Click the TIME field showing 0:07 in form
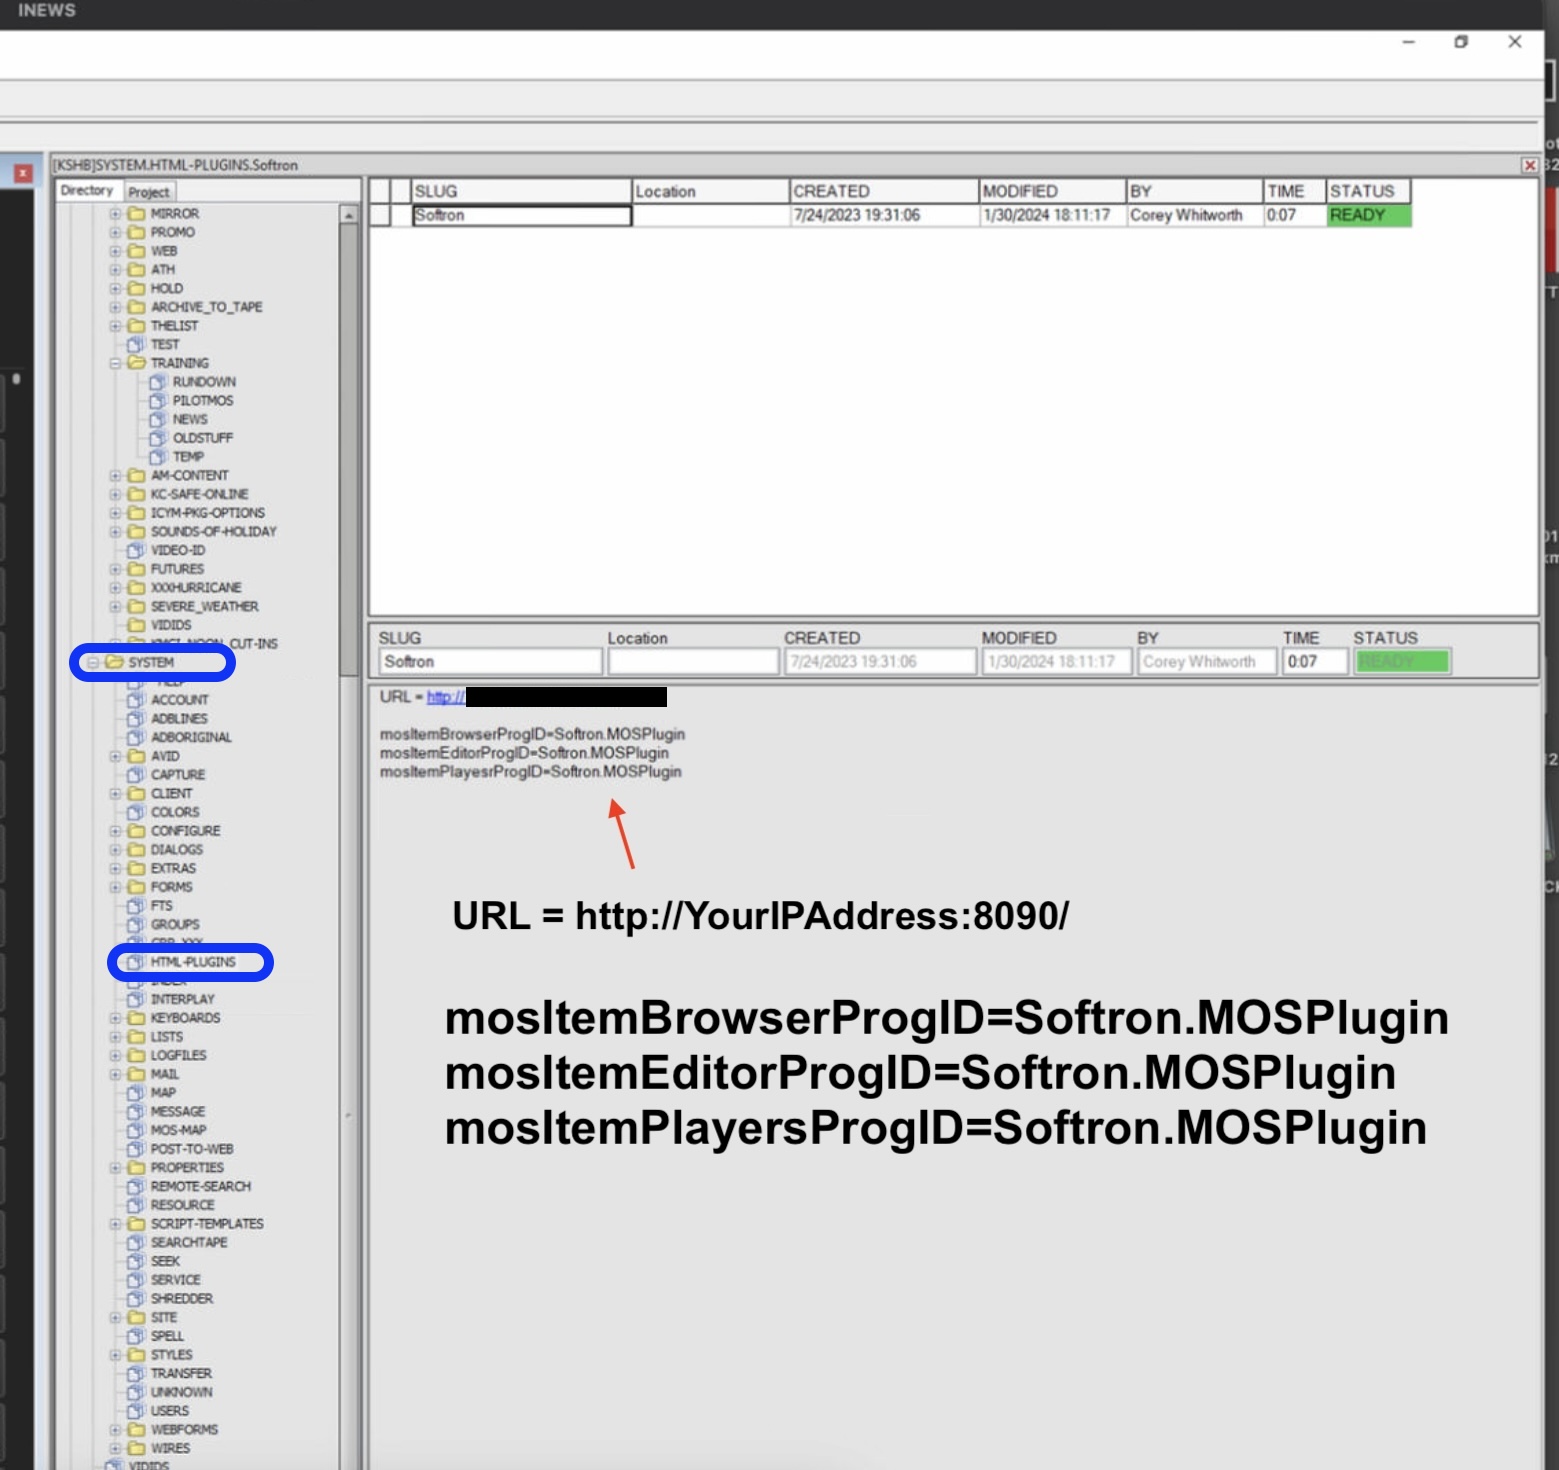Image resolution: width=1559 pixels, height=1470 pixels. (x=1315, y=662)
